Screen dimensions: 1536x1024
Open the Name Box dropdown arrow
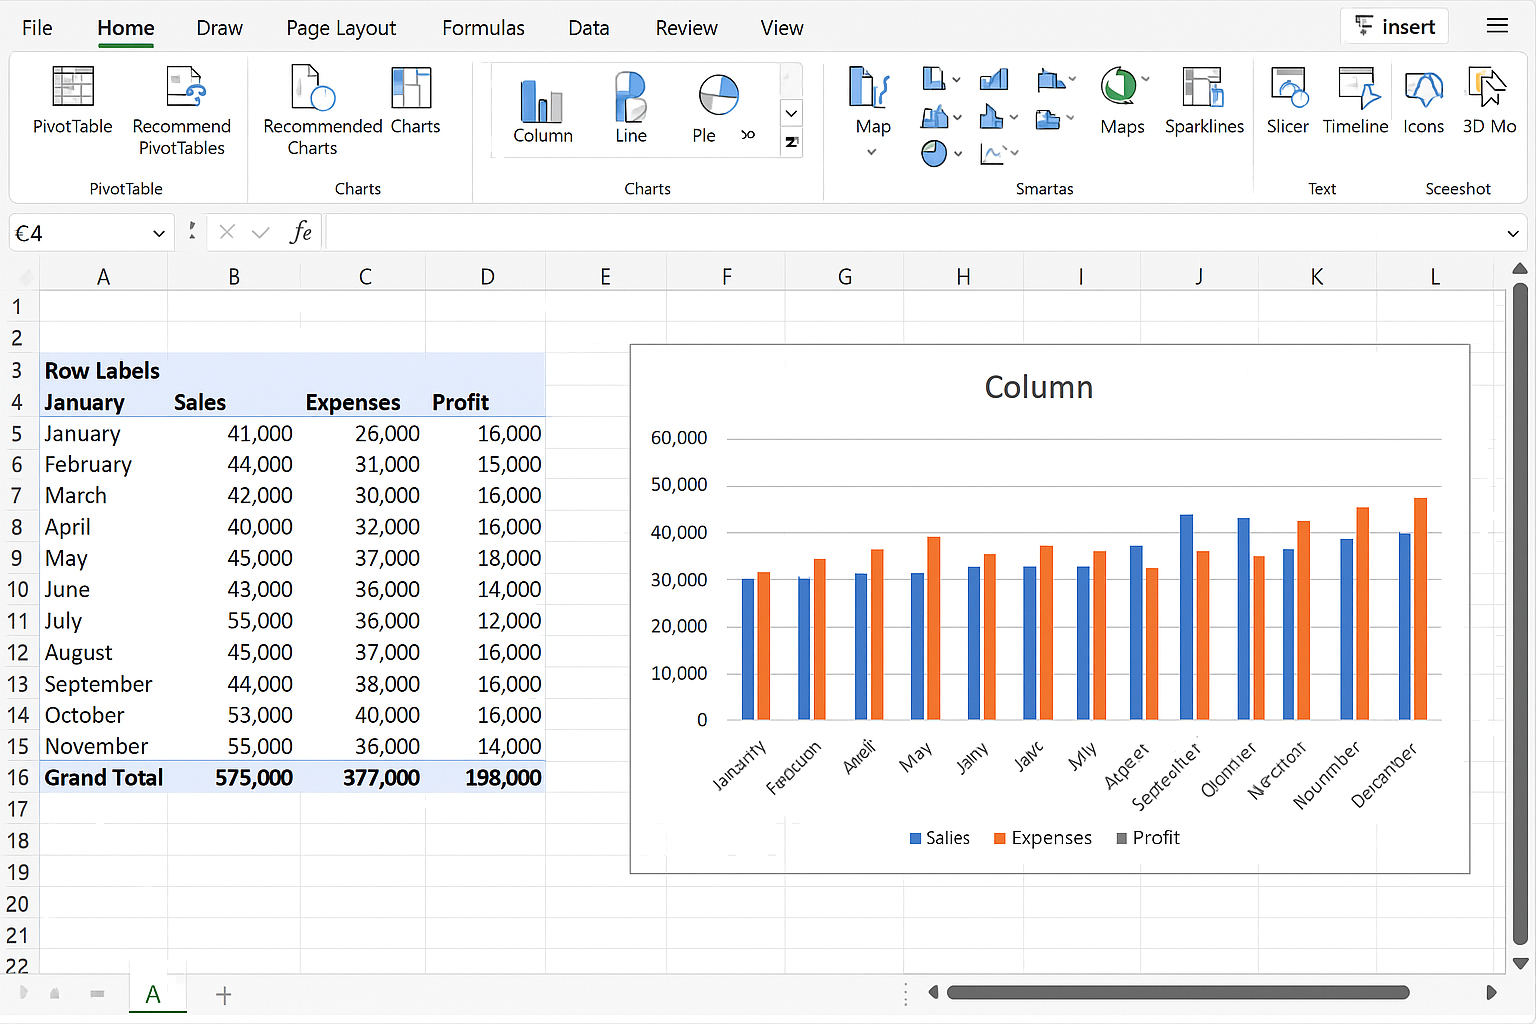click(159, 233)
